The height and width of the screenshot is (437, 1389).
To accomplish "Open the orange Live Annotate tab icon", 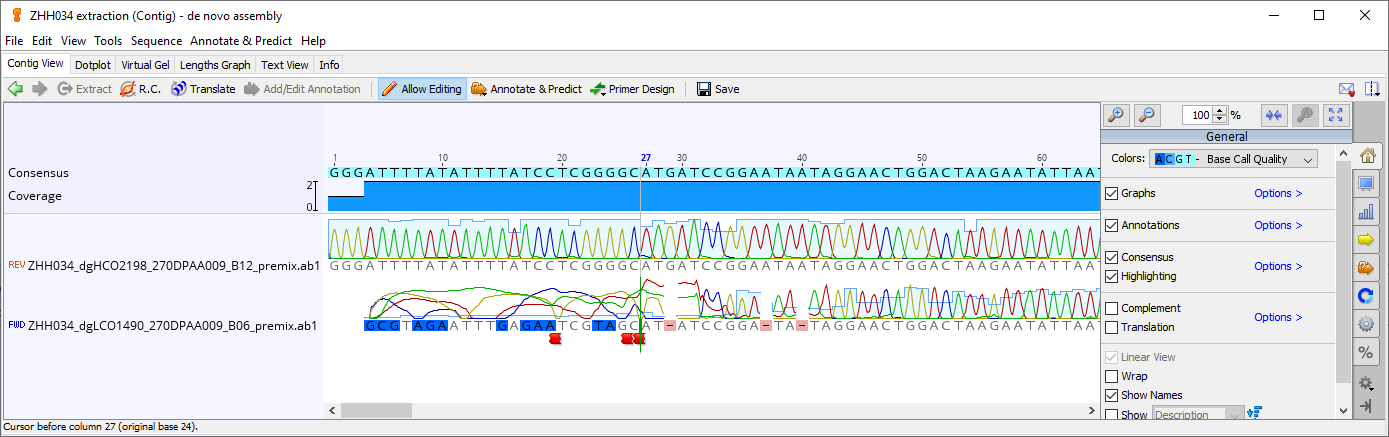I will pyautogui.click(x=1366, y=268).
